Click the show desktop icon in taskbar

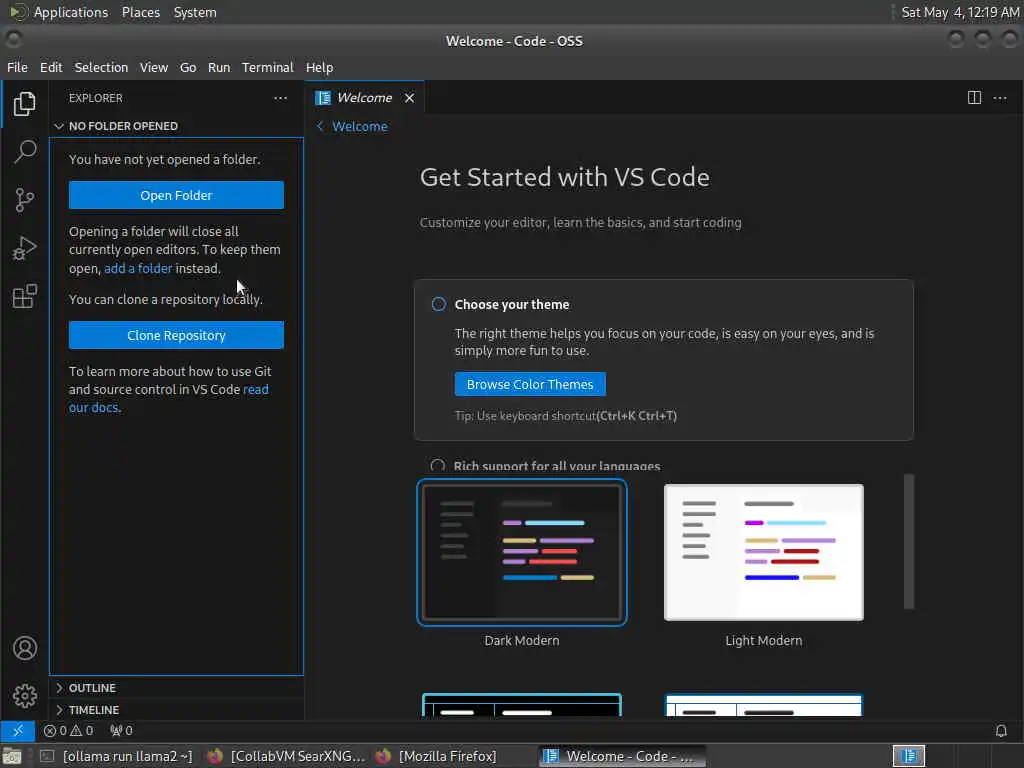point(12,757)
